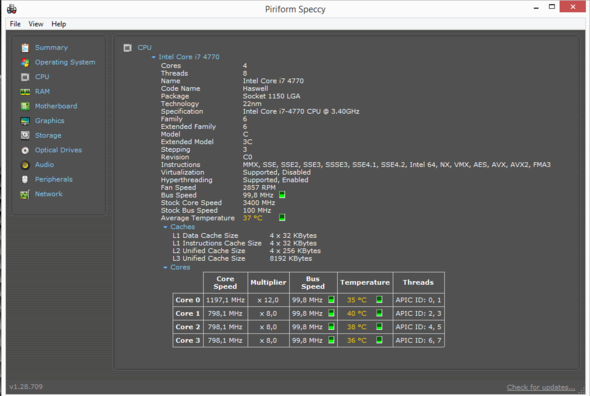The width and height of the screenshot is (590, 396).
Task: Click the 2857 RPM fan speed value
Action: pyautogui.click(x=259, y=187)
